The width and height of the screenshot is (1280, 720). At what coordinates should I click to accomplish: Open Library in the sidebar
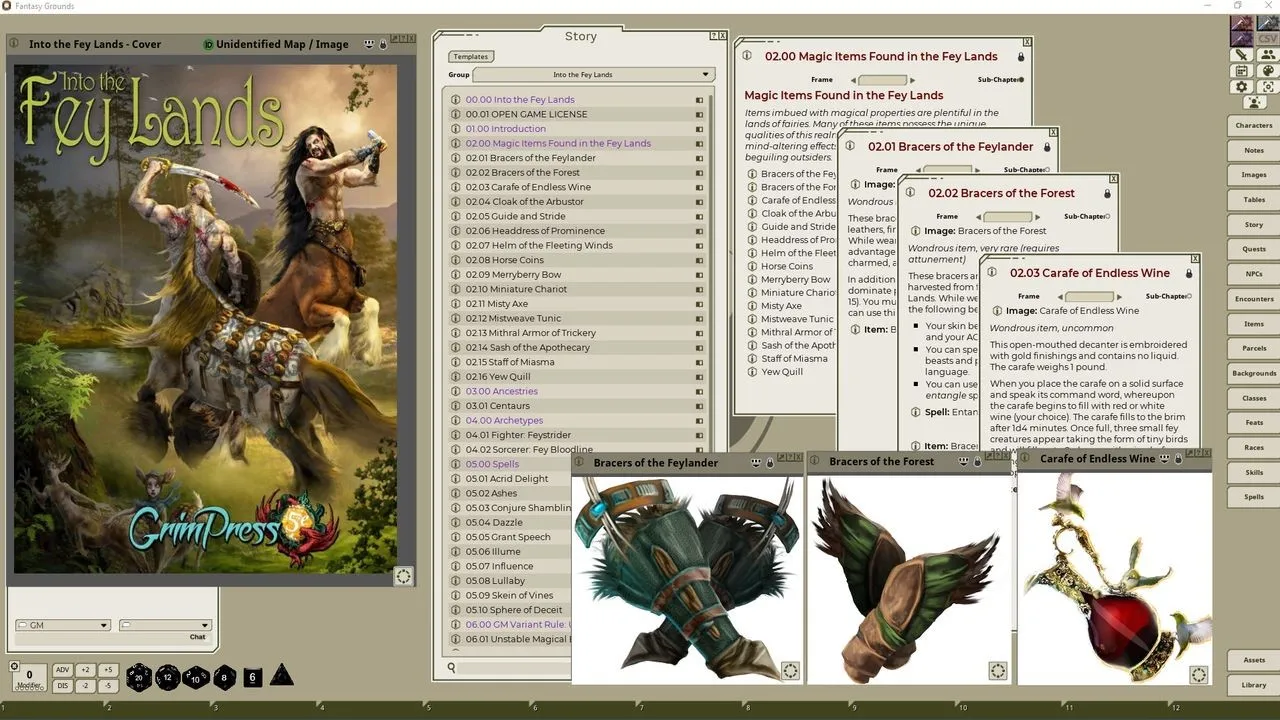point(1253,685)
